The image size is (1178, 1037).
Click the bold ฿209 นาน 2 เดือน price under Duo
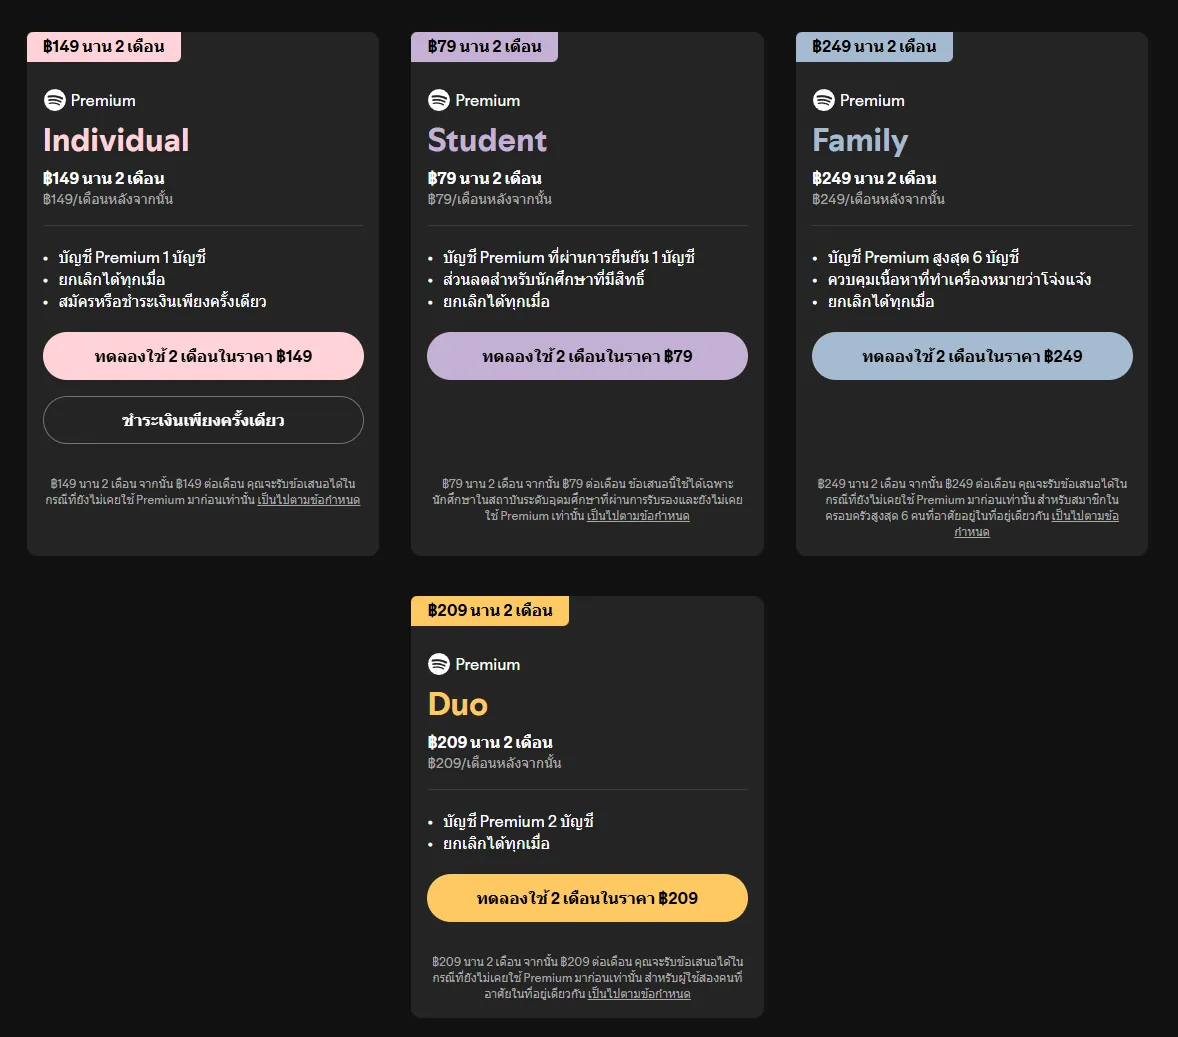[490, 743]
